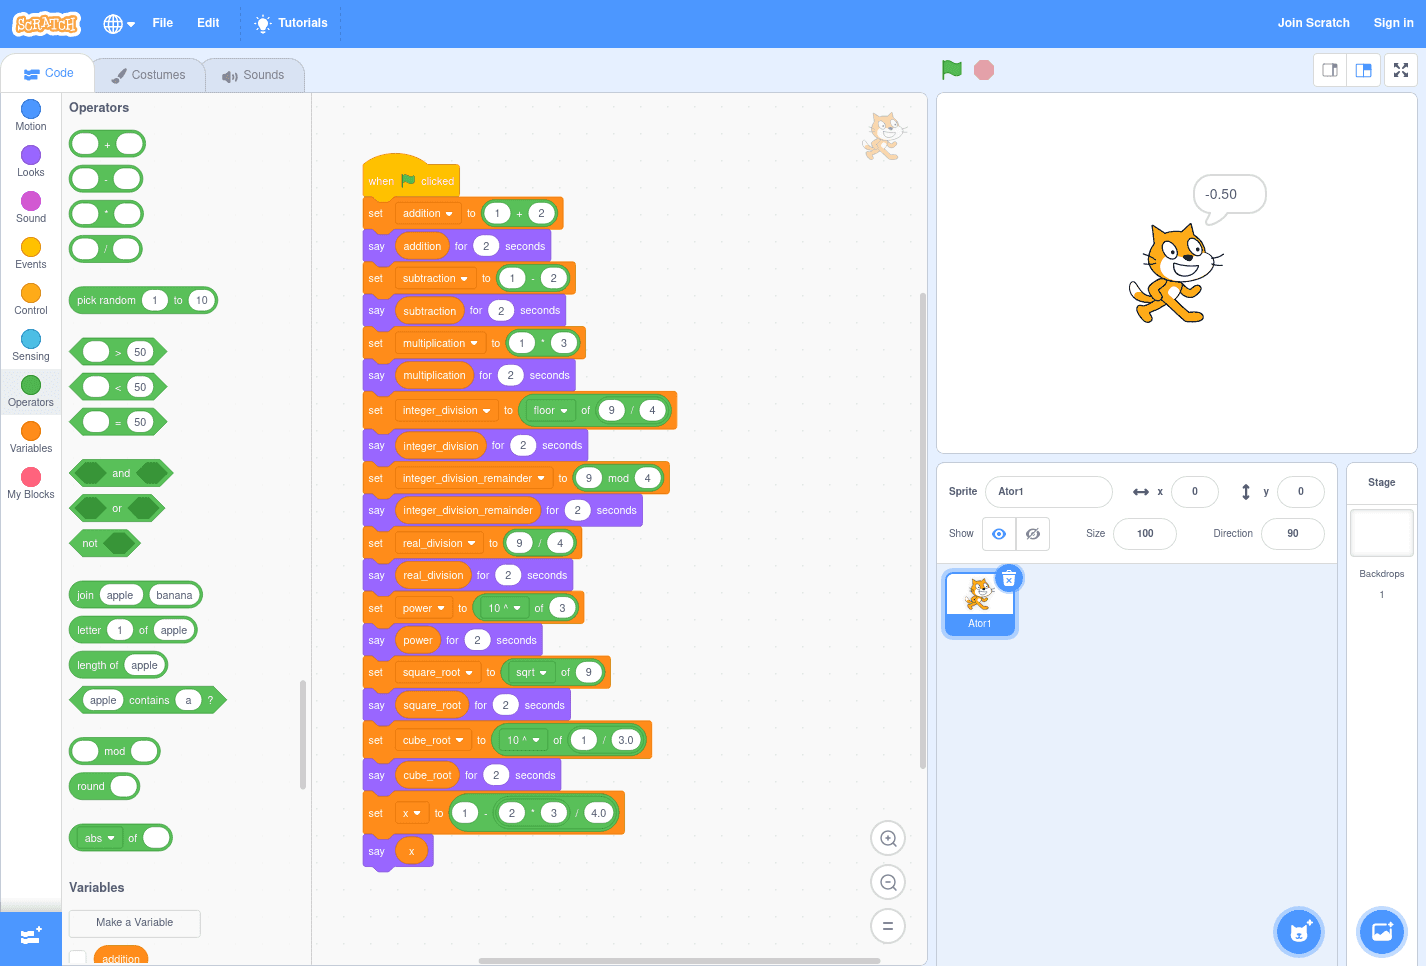Select the Motion block category
This screenshot has height=966, width=1426.
coord(31,116)
